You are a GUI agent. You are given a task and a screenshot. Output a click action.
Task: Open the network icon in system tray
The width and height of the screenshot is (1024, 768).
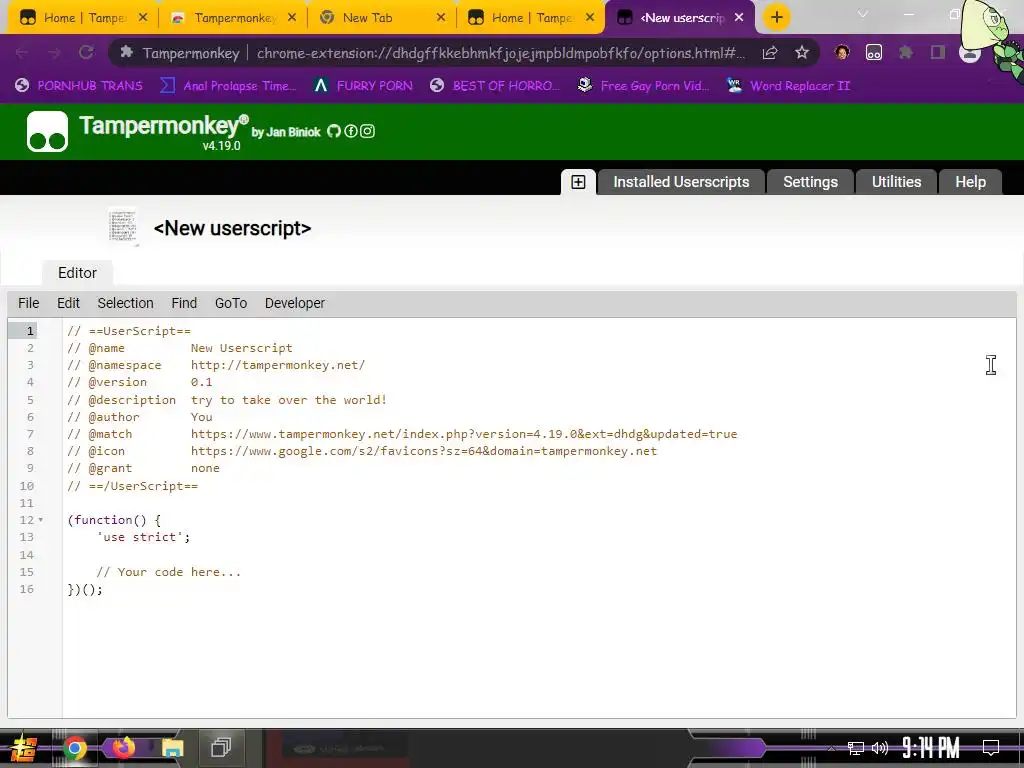click(855, 748)
